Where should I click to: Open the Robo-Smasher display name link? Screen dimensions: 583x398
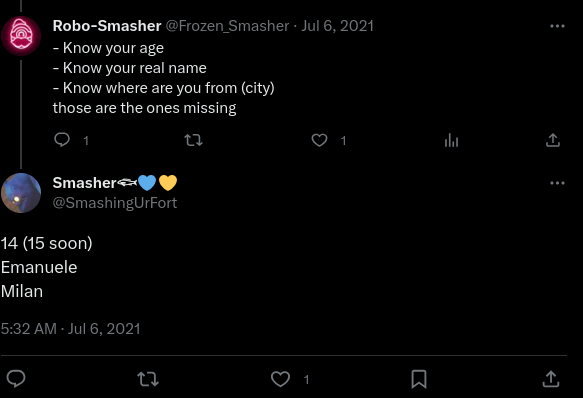pyautogui.click(x=107, y=26)
